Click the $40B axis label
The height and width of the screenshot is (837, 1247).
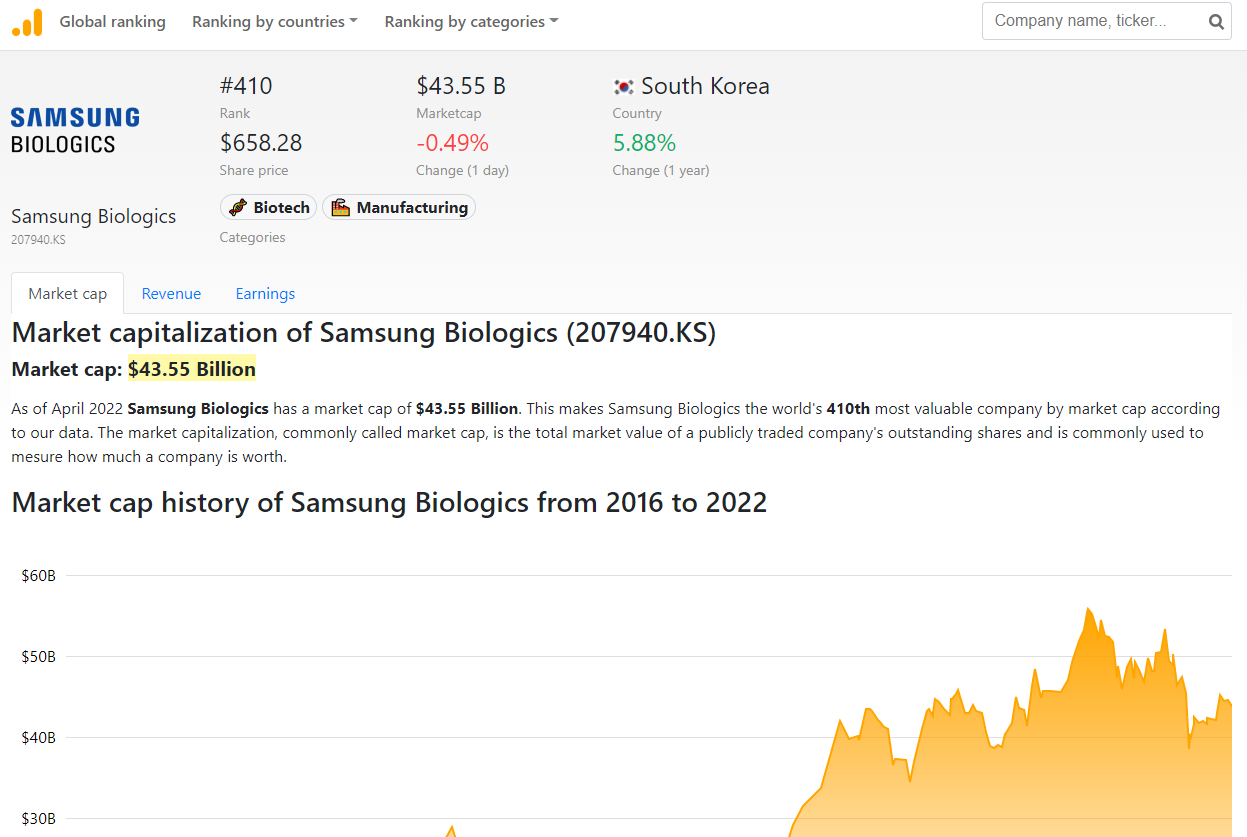[x=38, y=737]
